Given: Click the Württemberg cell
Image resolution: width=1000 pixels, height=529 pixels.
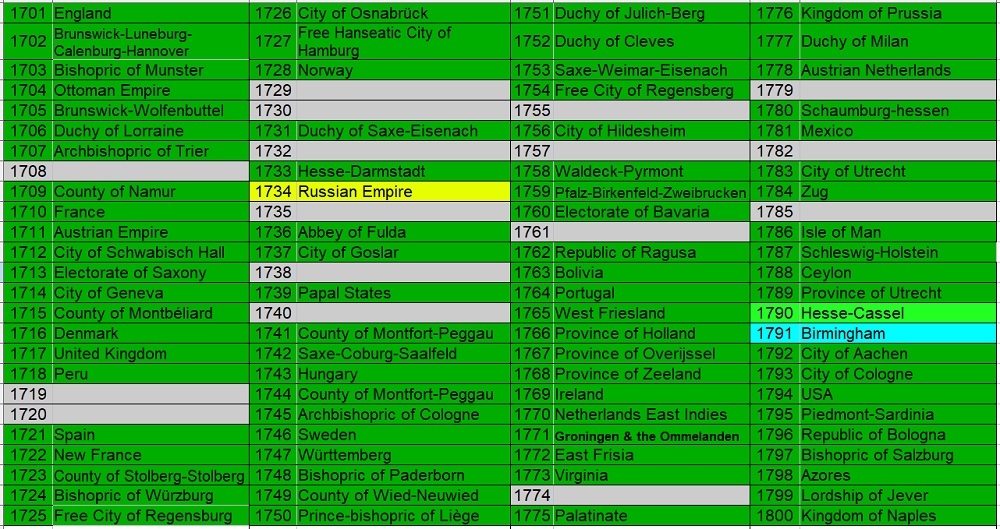Looking at the screenshot, I should [403, 455].
